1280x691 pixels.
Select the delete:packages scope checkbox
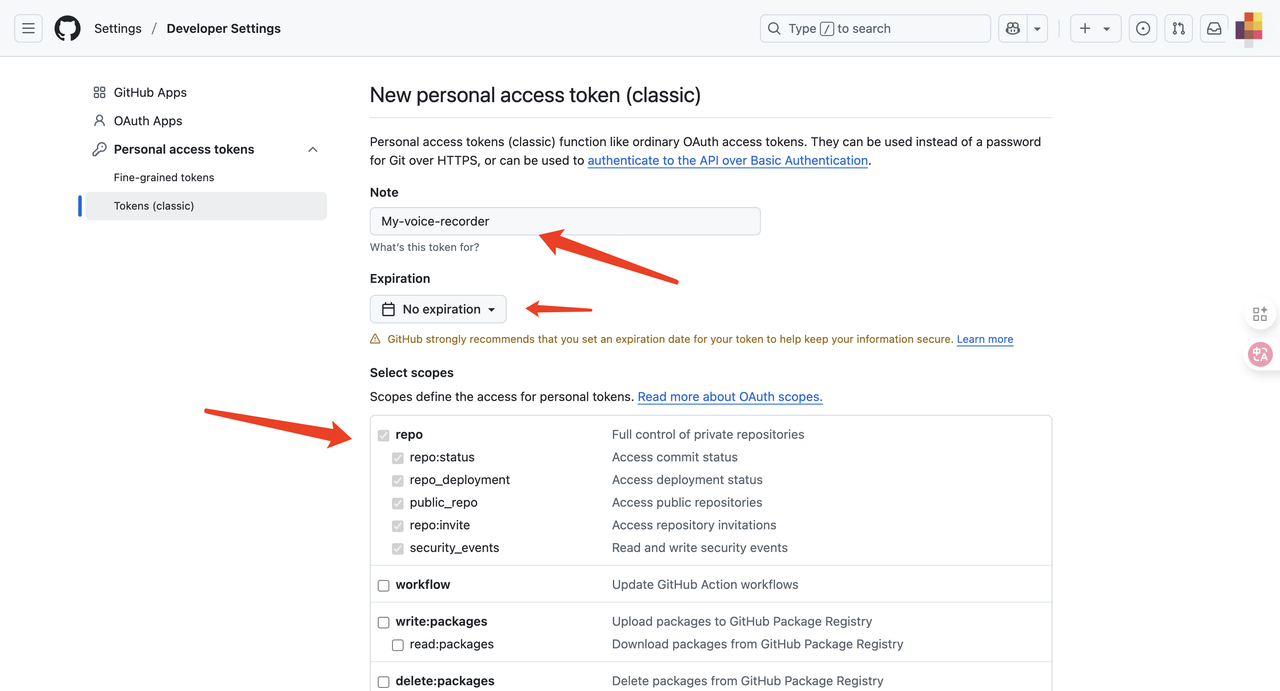[x=383, y=682]
